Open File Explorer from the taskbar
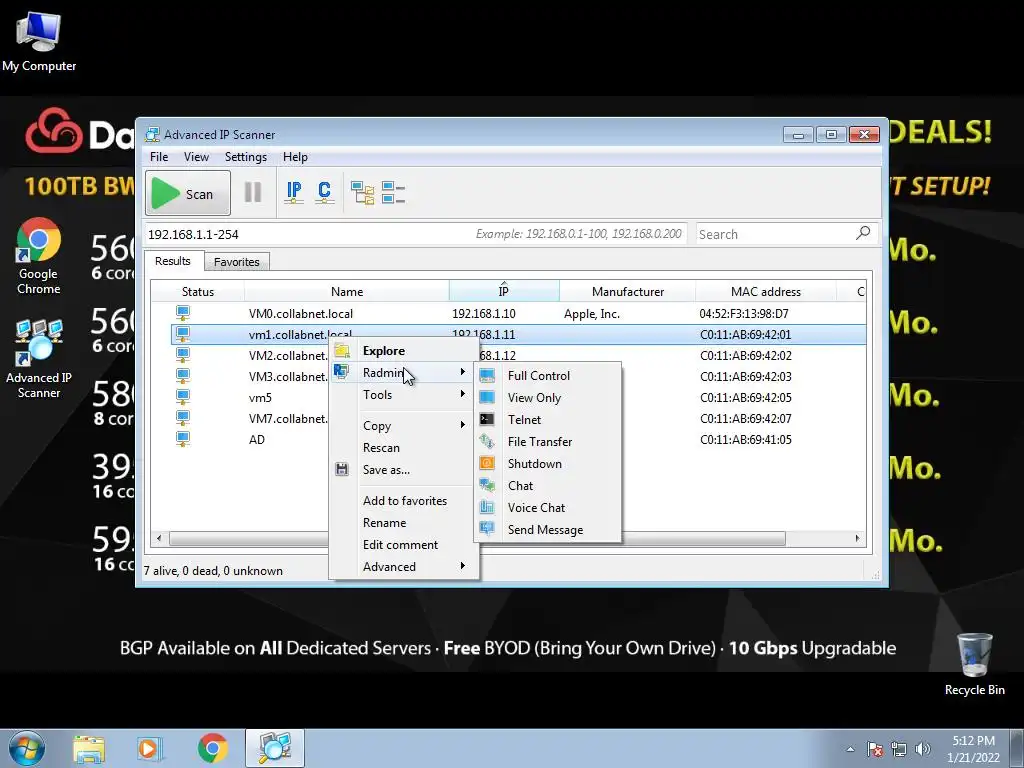 coord(89,748)
